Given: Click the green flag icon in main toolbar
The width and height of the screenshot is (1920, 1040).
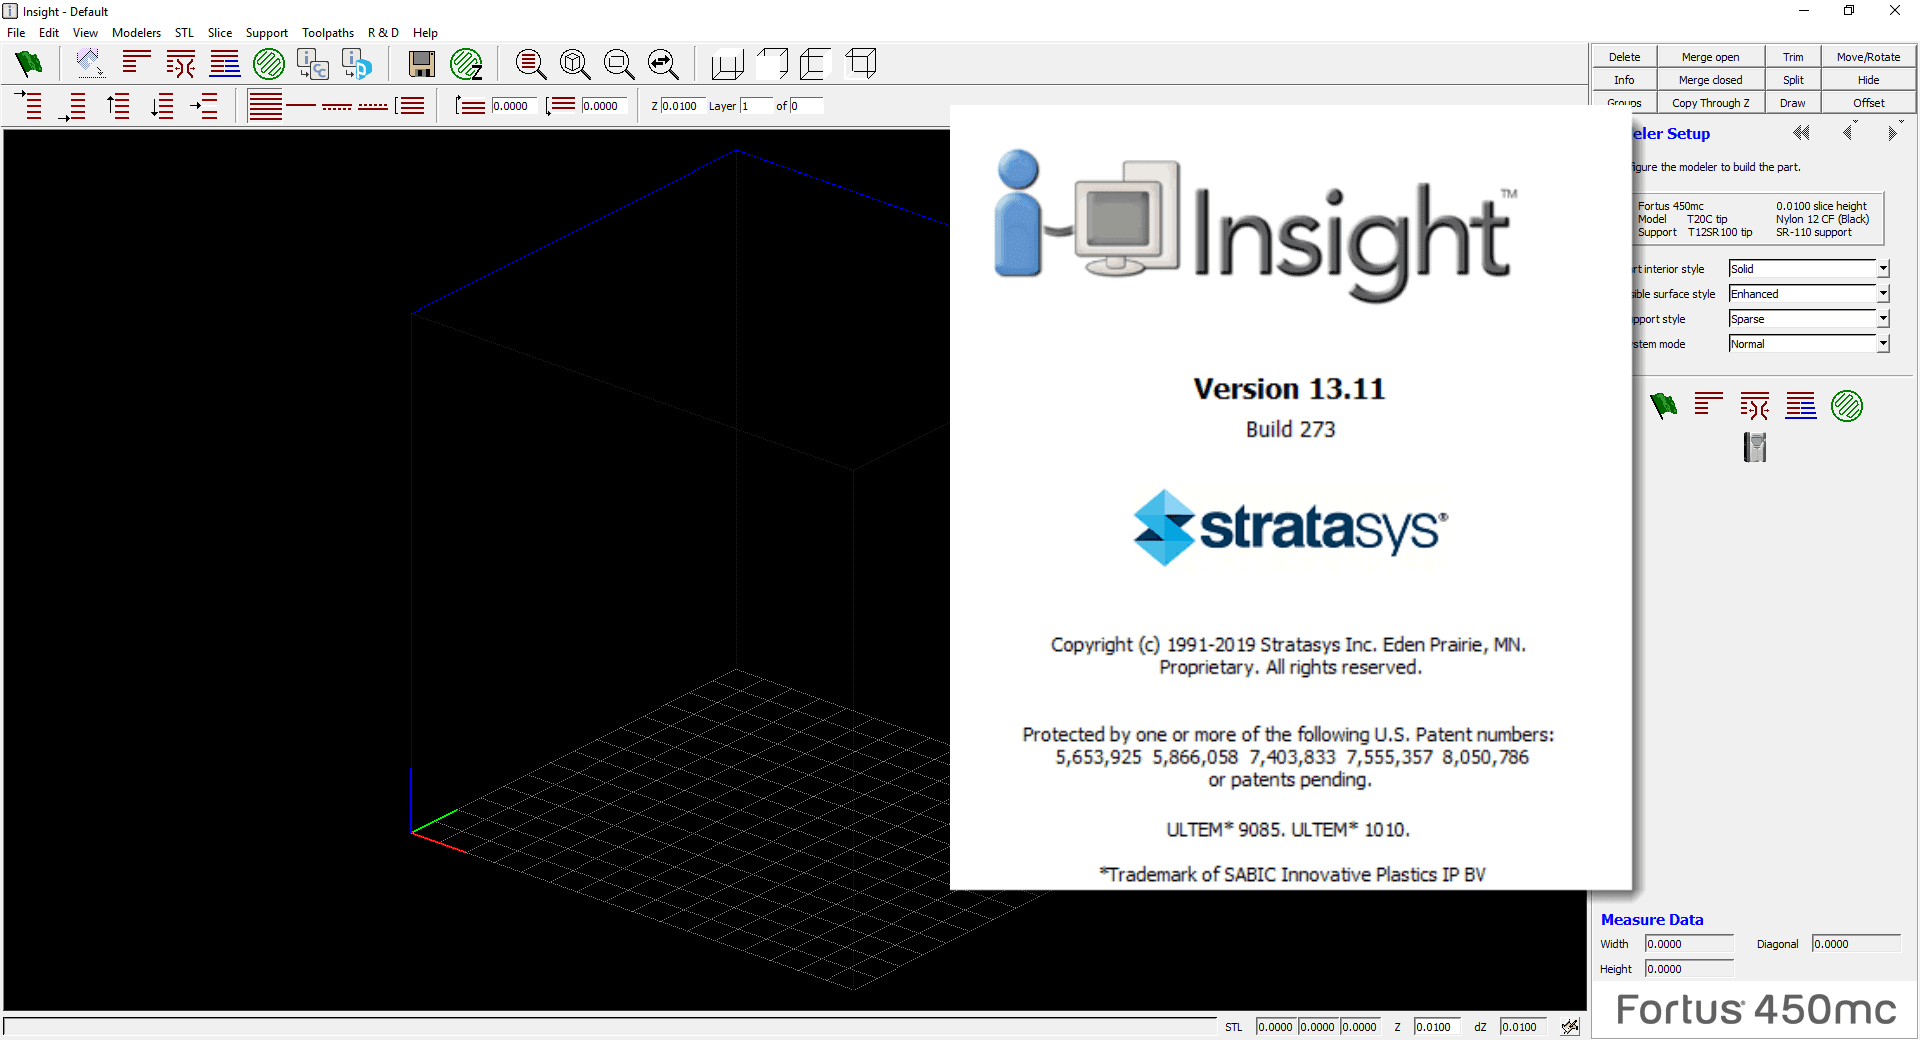Looking at the screenshot, I should pyautogui.click(x=29, y=64).
